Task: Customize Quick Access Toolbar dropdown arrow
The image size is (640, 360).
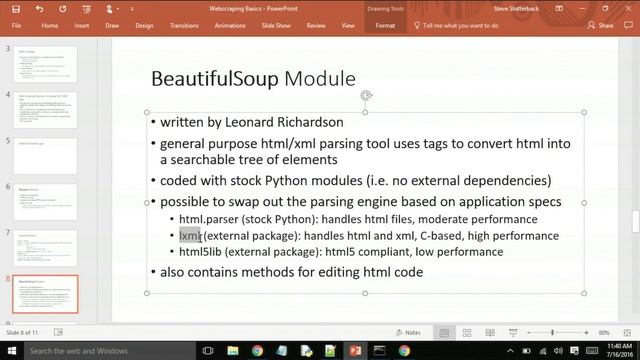Action: click(x=132, y=9)
